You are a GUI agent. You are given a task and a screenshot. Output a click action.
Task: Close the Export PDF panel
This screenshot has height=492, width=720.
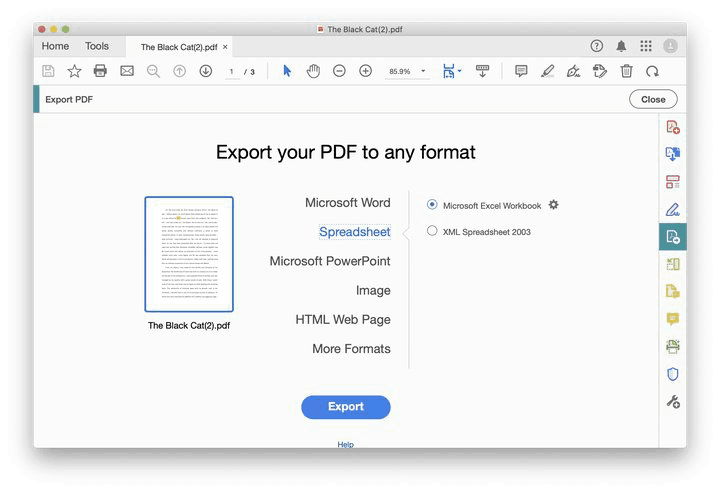coord(653,99)
